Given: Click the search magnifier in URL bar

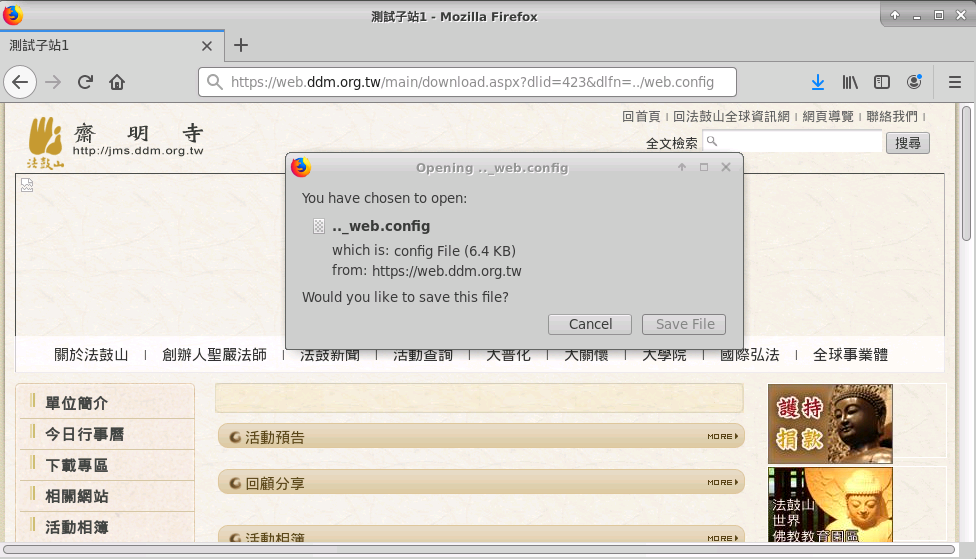Looking at the screenshot, I should [215, 82].
